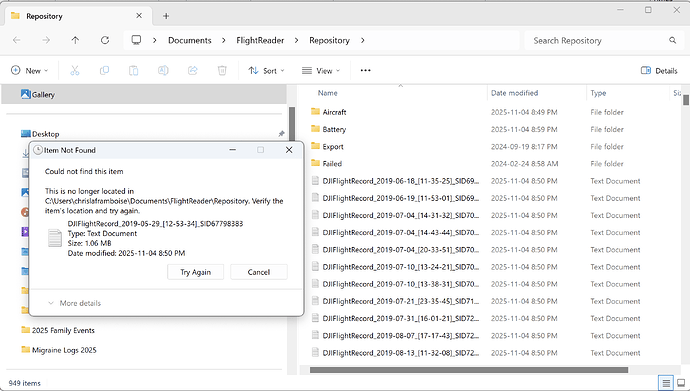This screenshot has width=690, height=391.
Task: Switch to large thumbnails view in status bar
Action: (x=681, y=383)
